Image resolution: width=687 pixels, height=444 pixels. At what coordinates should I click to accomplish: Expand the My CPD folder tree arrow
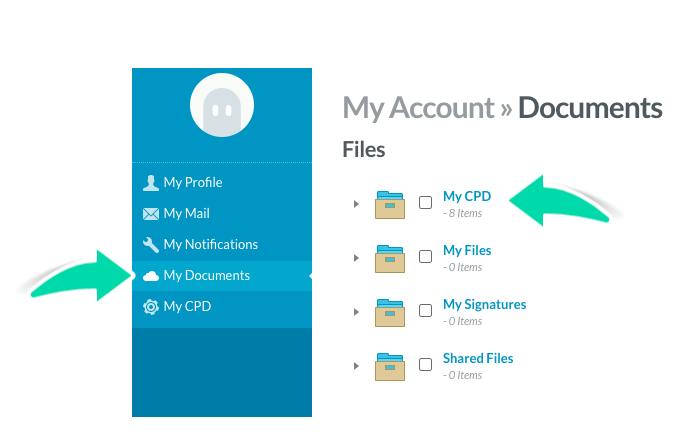click(356, 204)
